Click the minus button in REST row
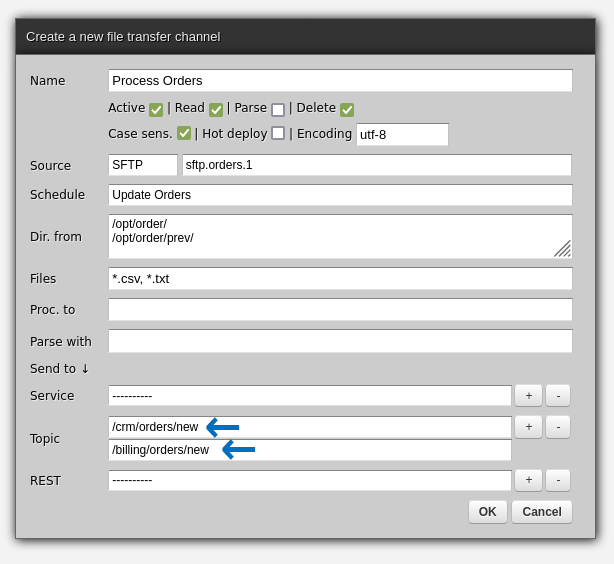The width and height of the screenshot is (614, 564). tap(558, 481)
